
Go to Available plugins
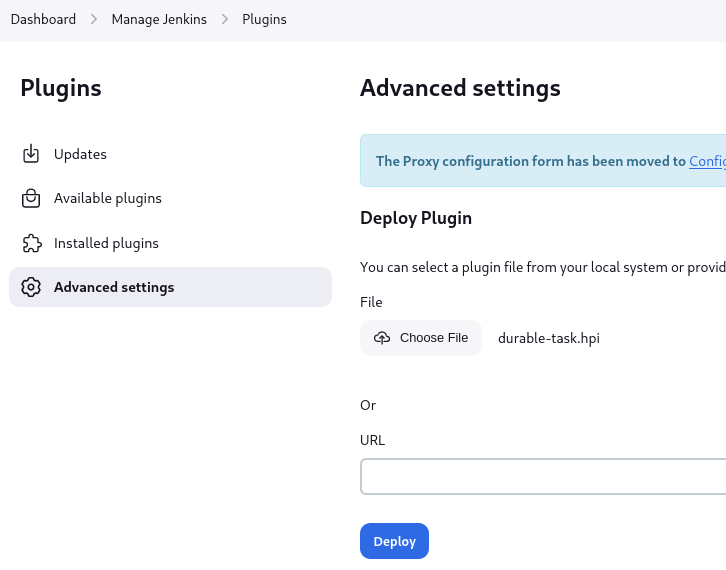(x=170, y=198)
